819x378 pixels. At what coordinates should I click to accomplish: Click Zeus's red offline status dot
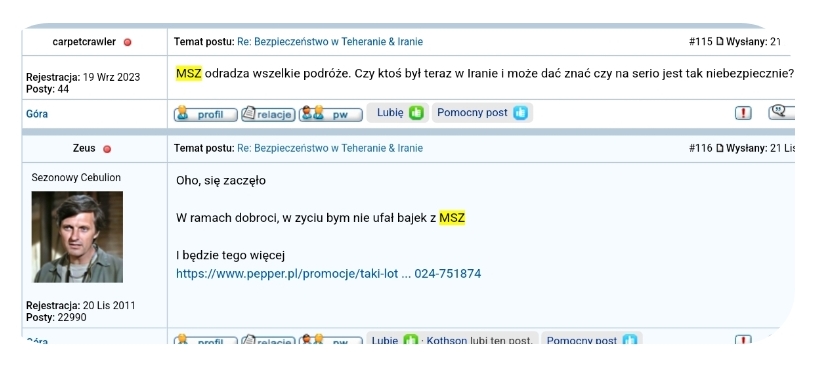[107, 149]
